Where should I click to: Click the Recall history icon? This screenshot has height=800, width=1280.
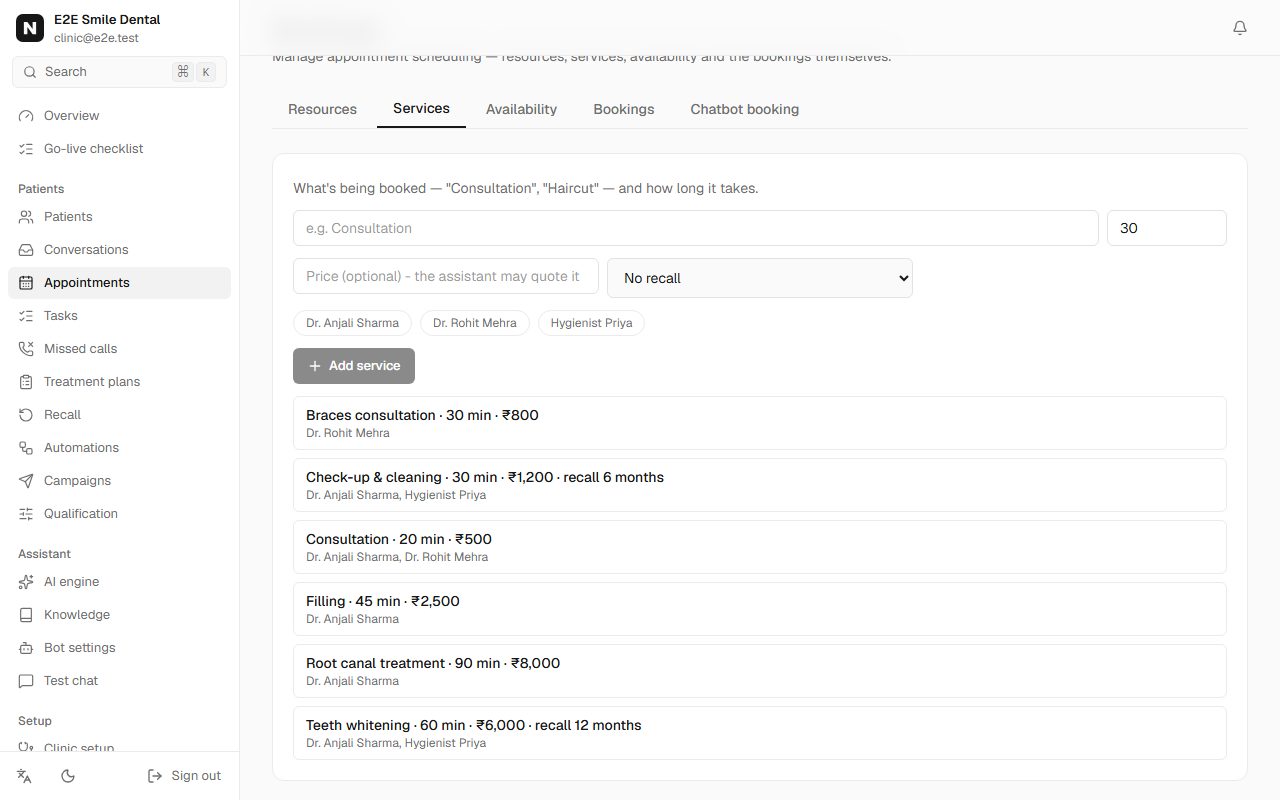pyautogui.click(x=26, y=415)
